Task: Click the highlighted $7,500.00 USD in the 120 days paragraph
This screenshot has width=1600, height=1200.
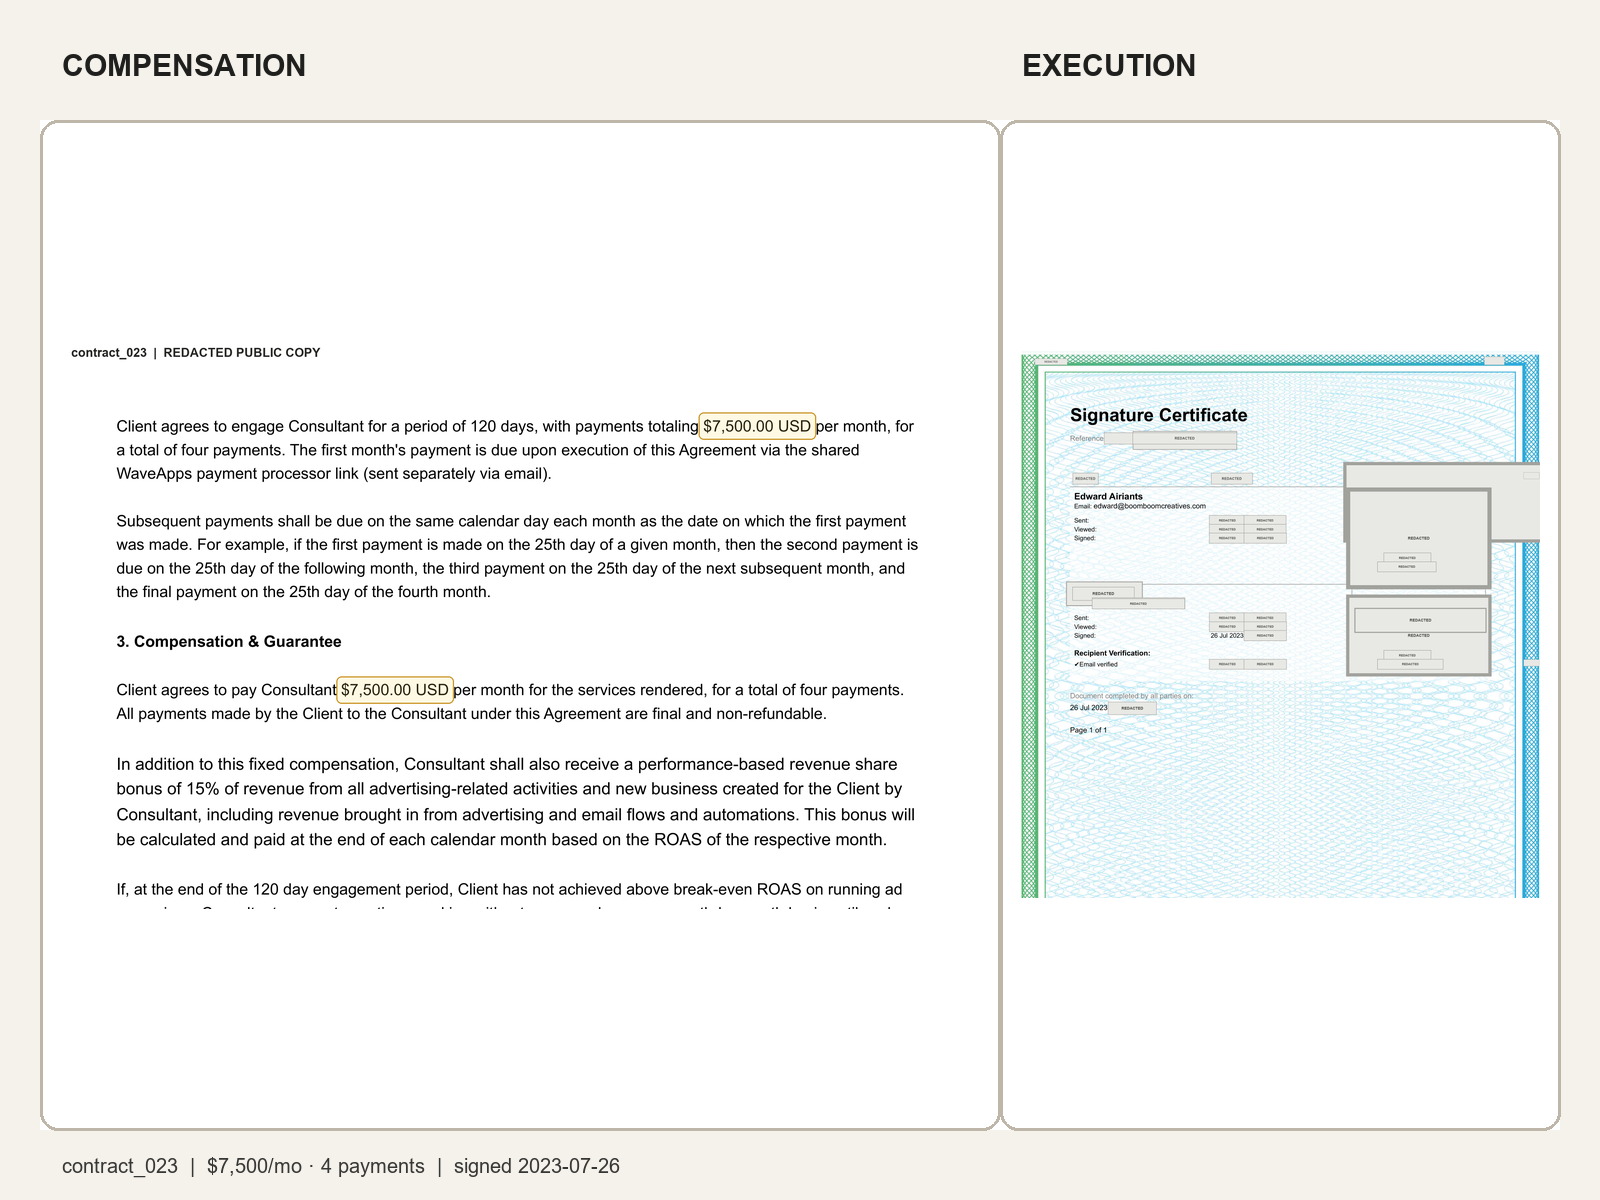Action: [757, 426]
